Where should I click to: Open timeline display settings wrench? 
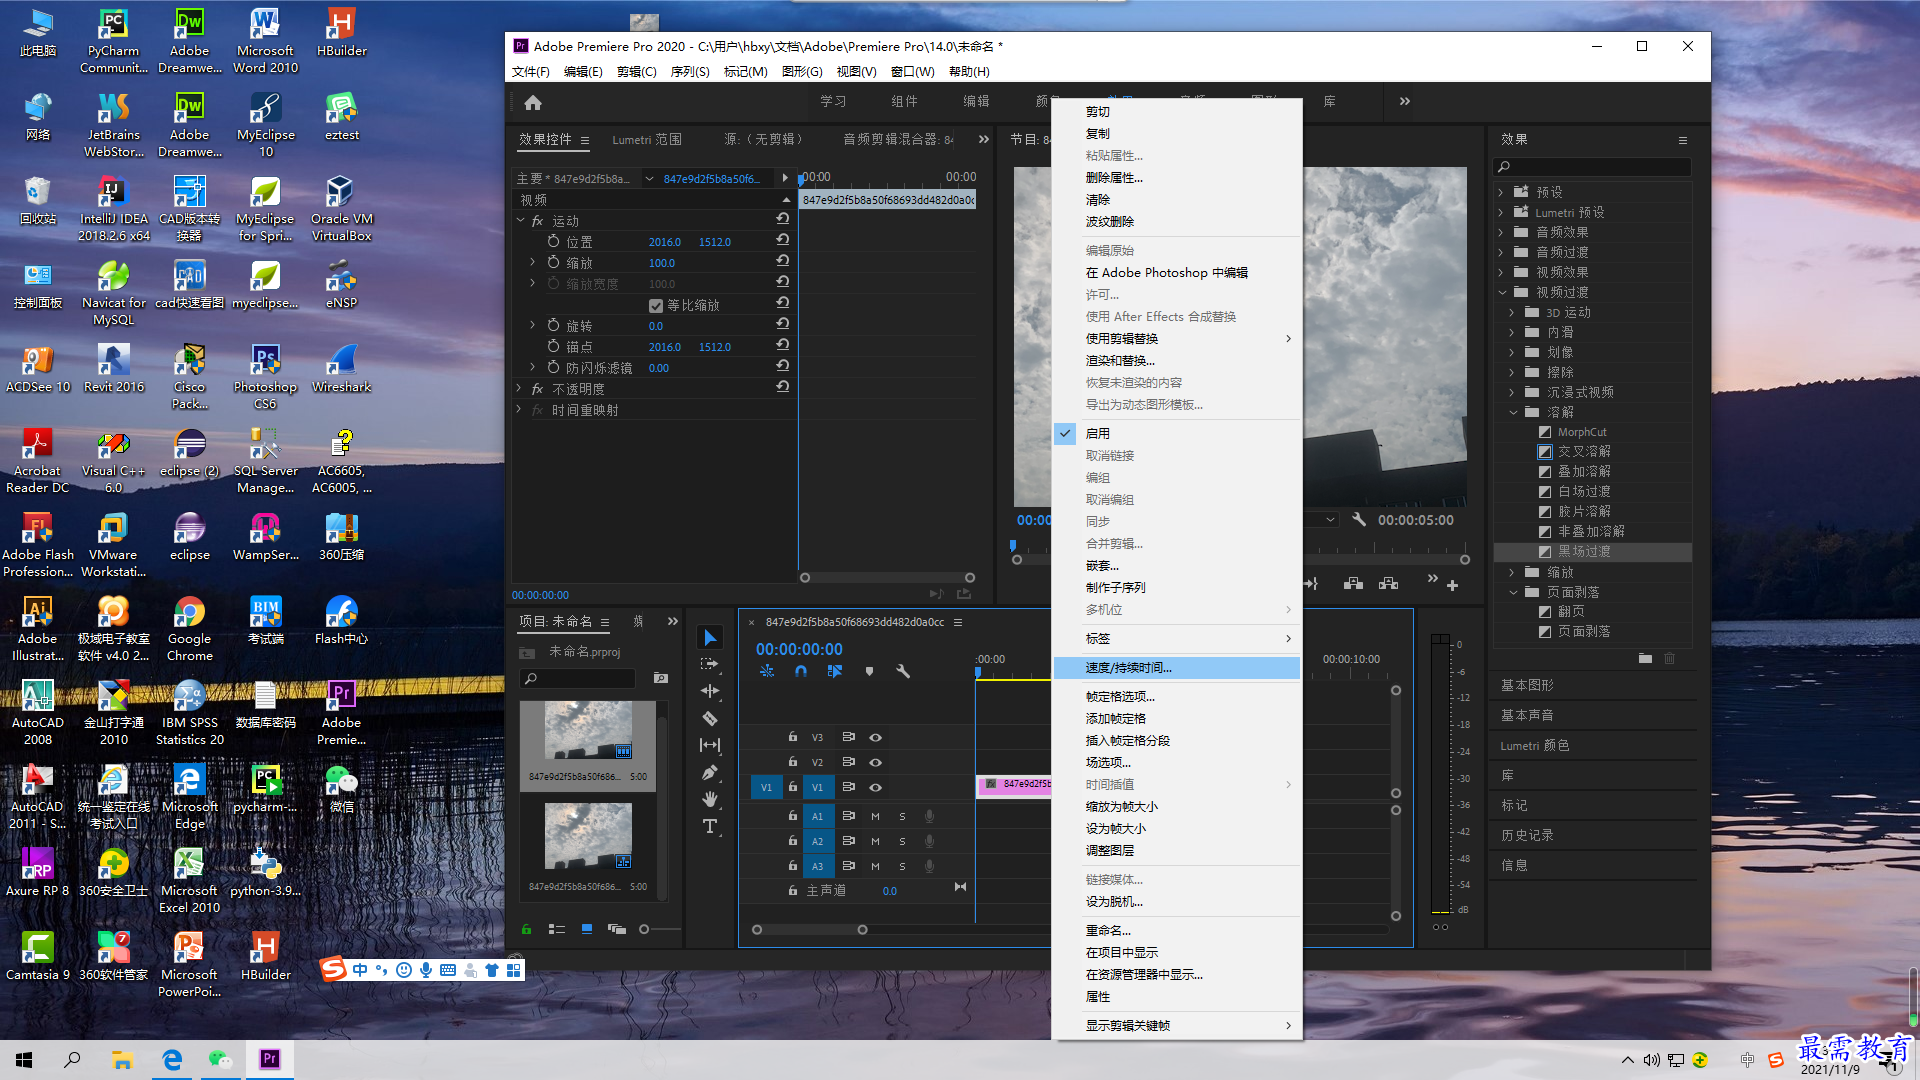pos(903,672)
